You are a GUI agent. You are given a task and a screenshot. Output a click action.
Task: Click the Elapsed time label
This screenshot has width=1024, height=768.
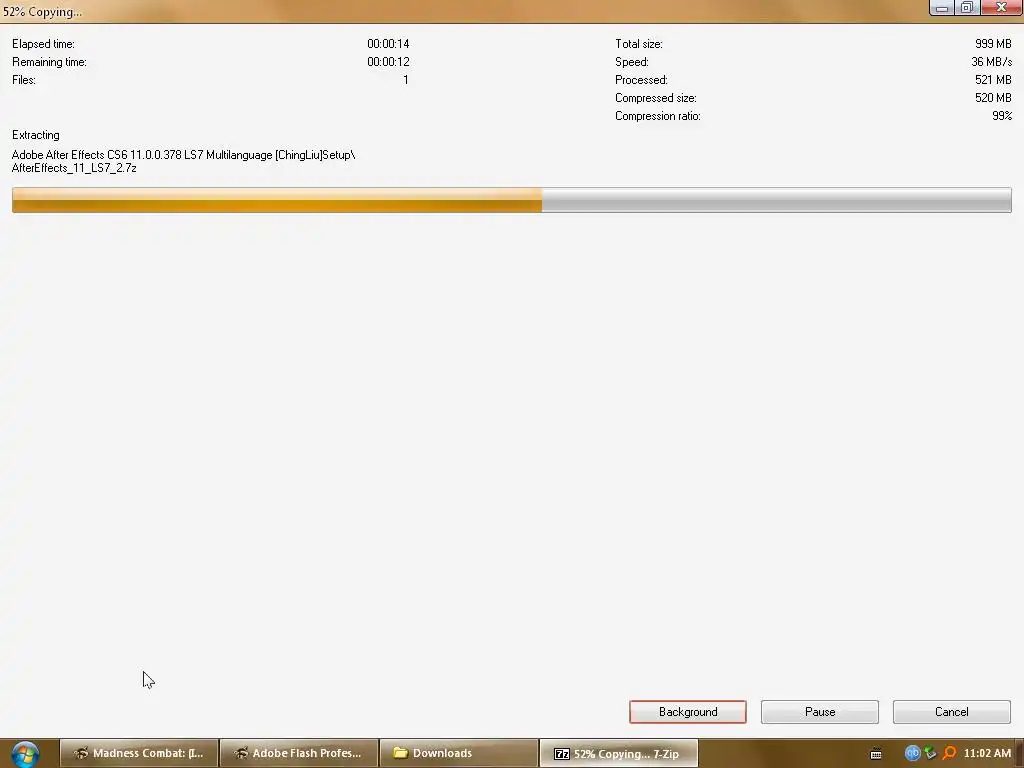tap(43, 44)
